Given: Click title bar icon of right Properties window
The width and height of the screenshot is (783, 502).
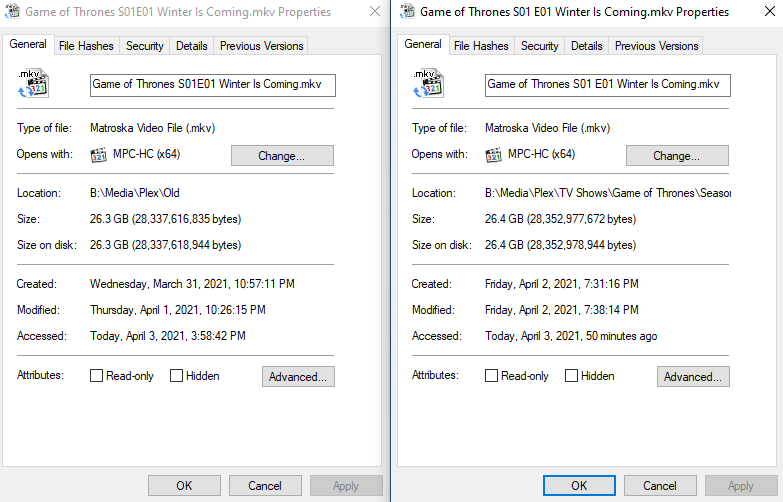Looking at the screenshot, I should click(407, 12).
